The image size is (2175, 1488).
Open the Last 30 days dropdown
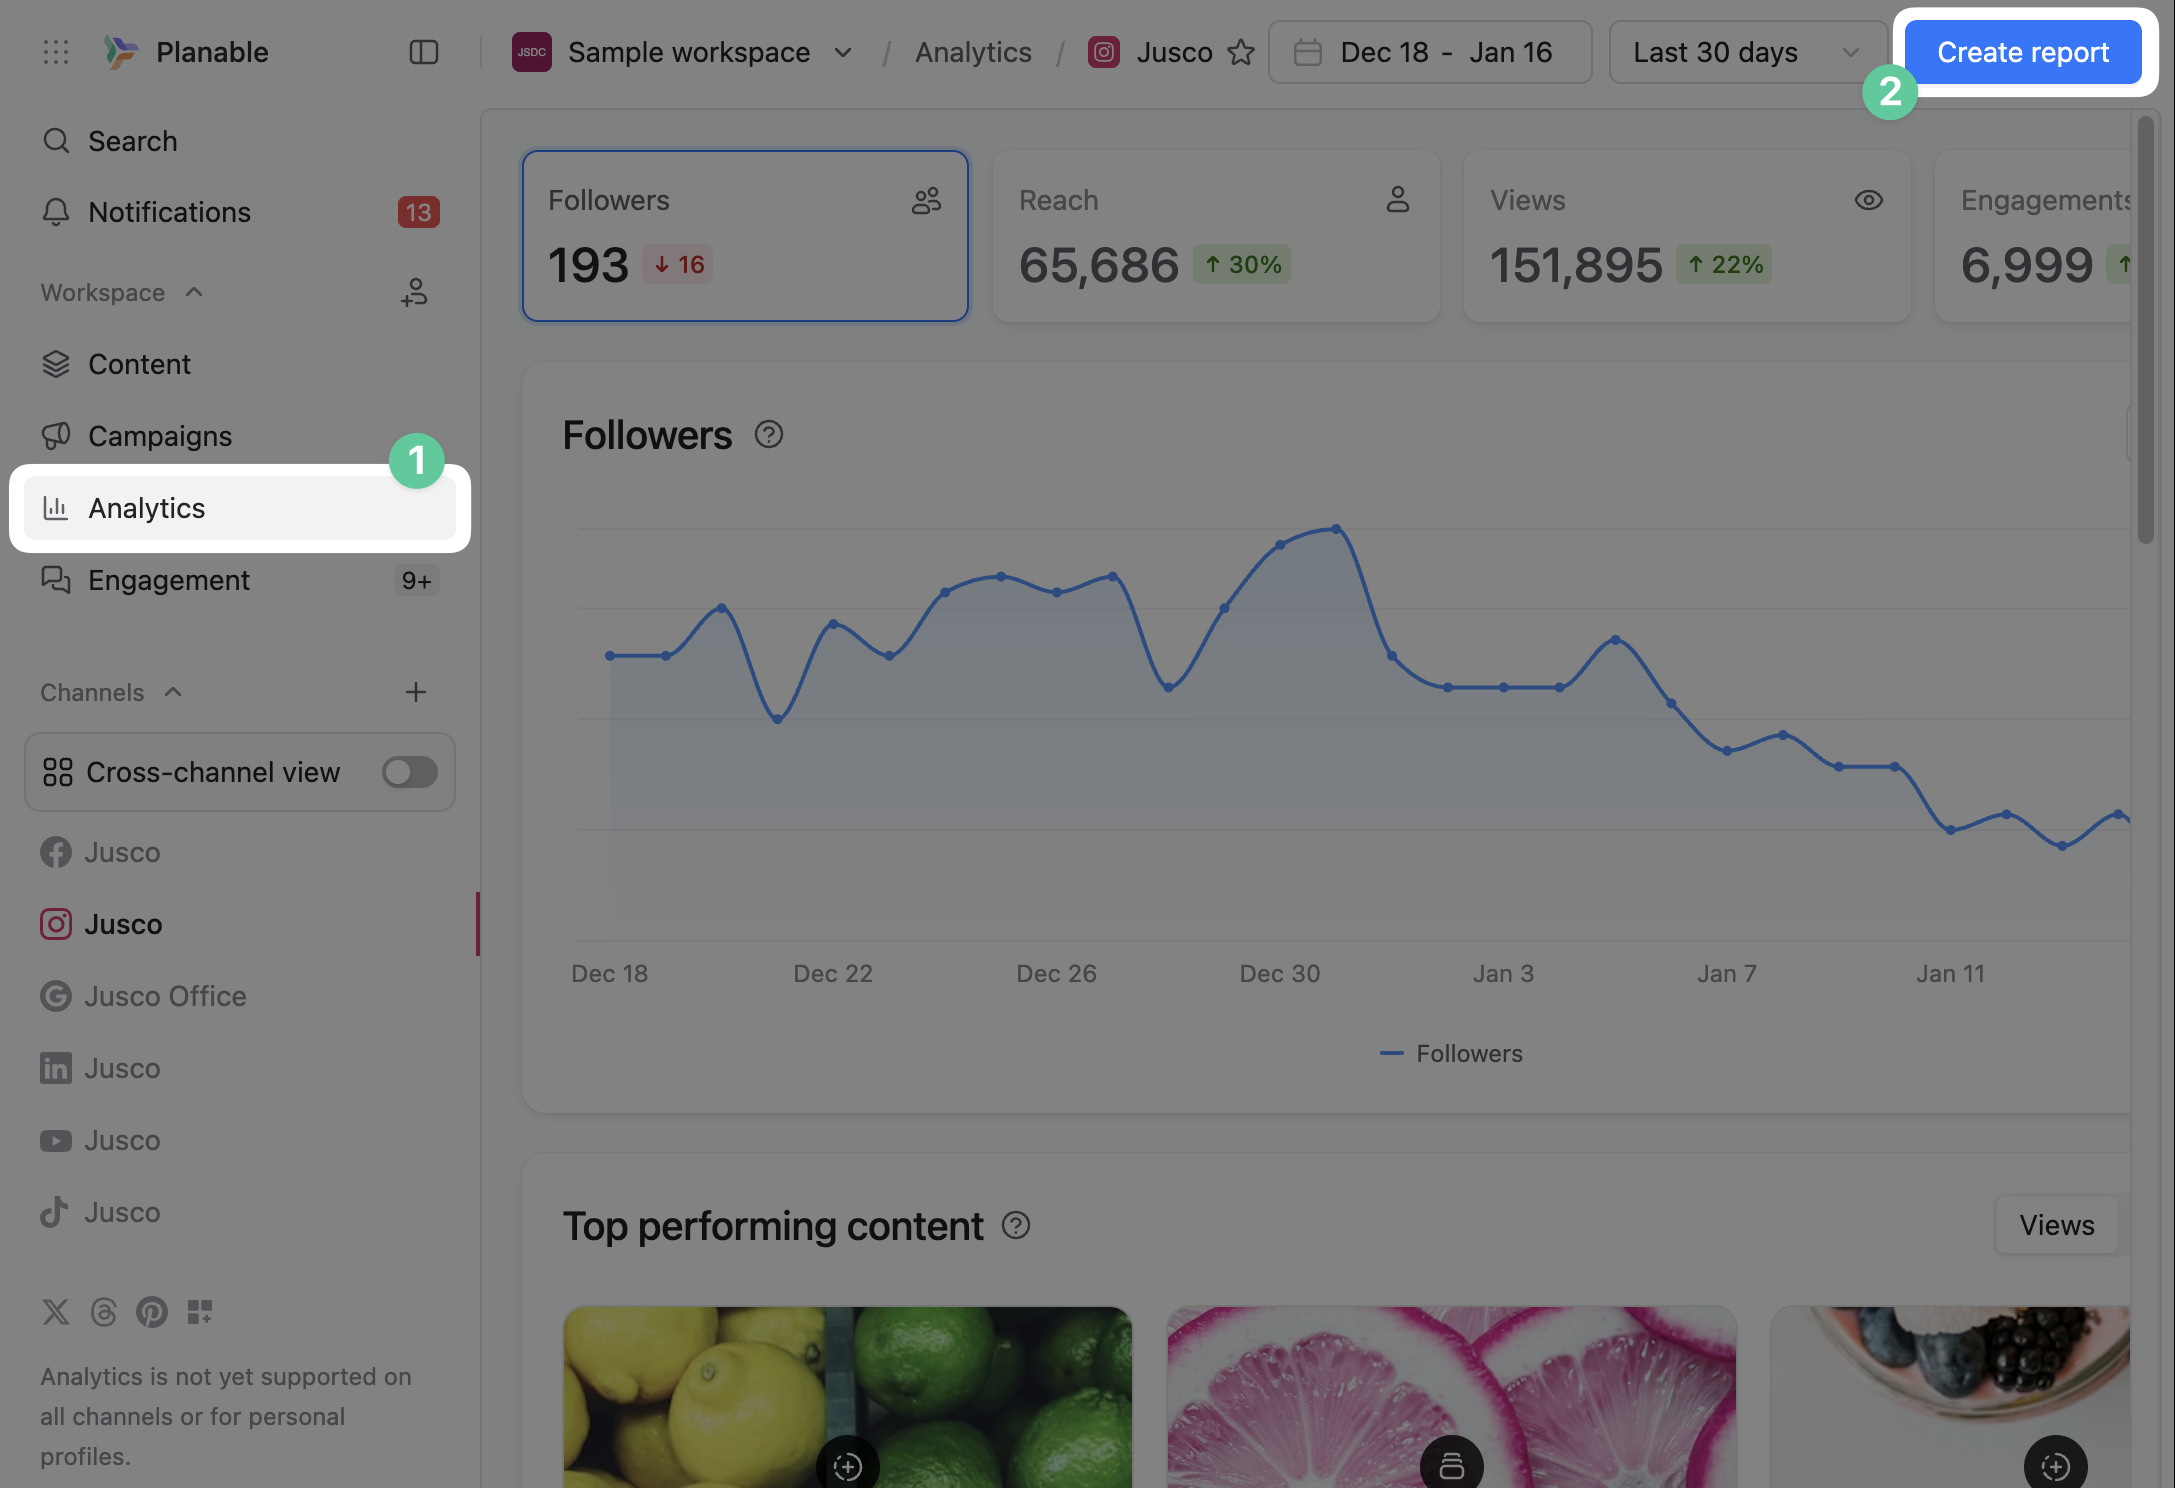pos(1746,52)
